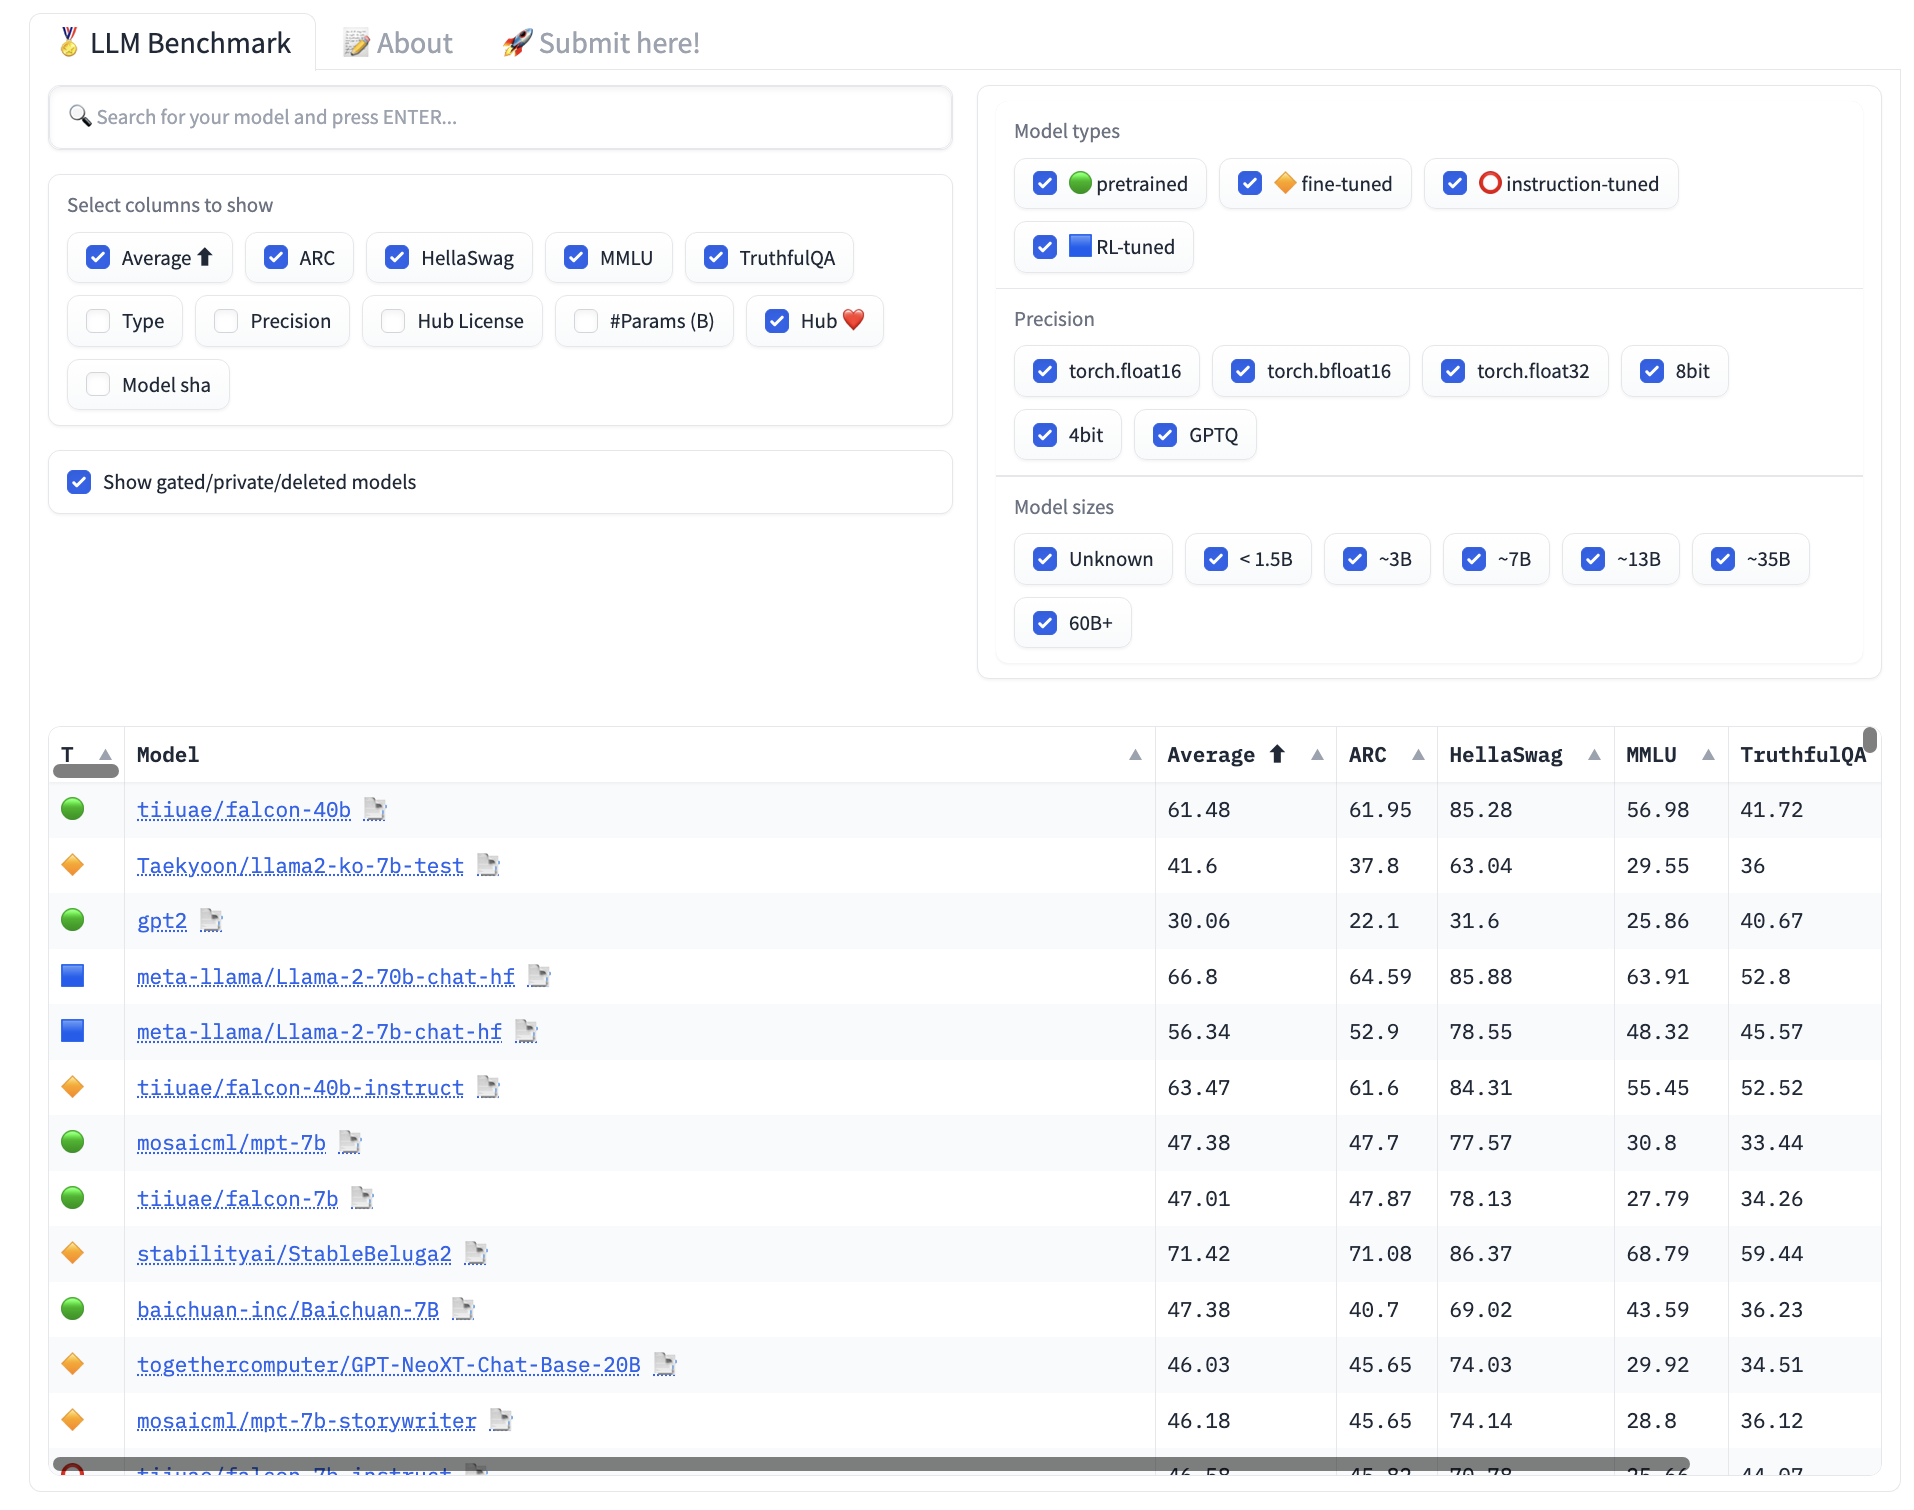This screenshot has width=1914, height=1510.
Task: Click the table vertical scrollbar thumb
Action: [1870, 740]
